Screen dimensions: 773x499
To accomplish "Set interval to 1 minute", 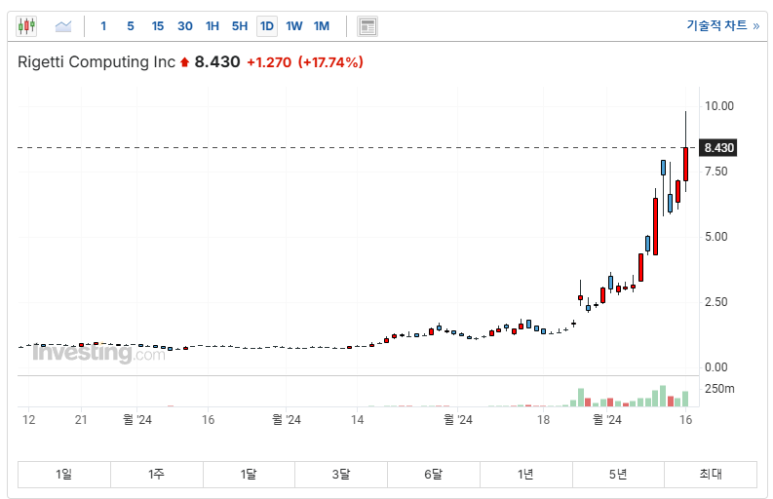I will tap(103, 26).
